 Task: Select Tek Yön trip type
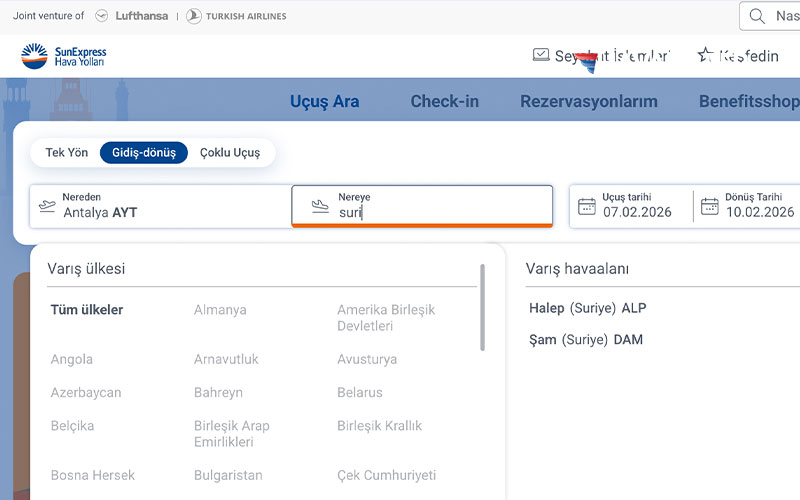(x=66, y=153)
